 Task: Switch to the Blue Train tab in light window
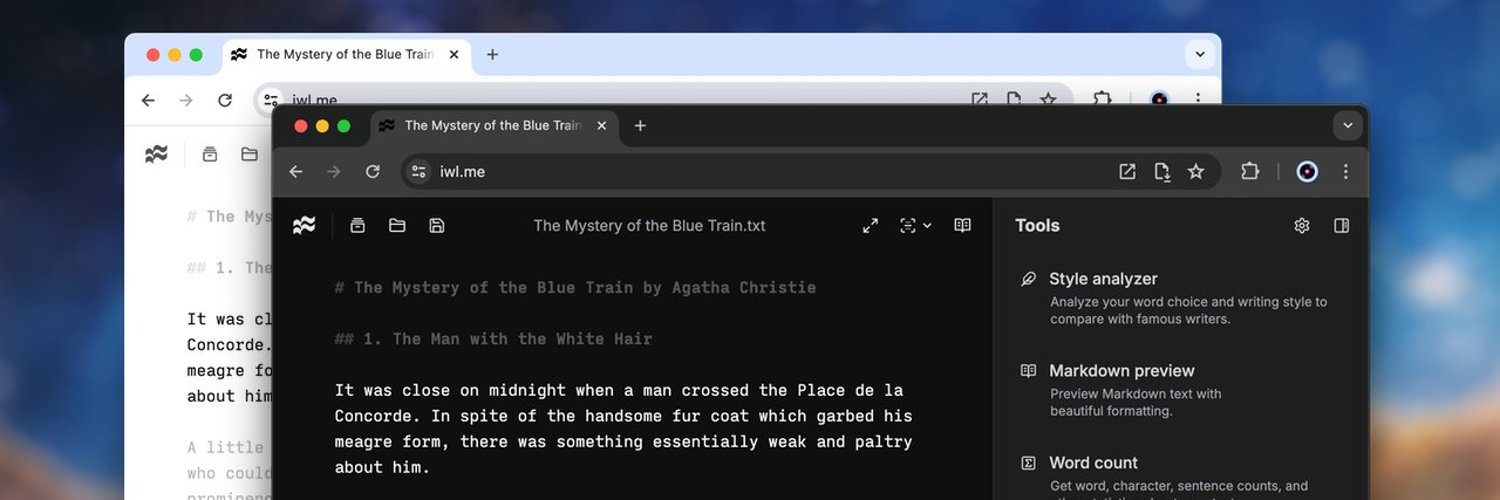click(344, 55)
